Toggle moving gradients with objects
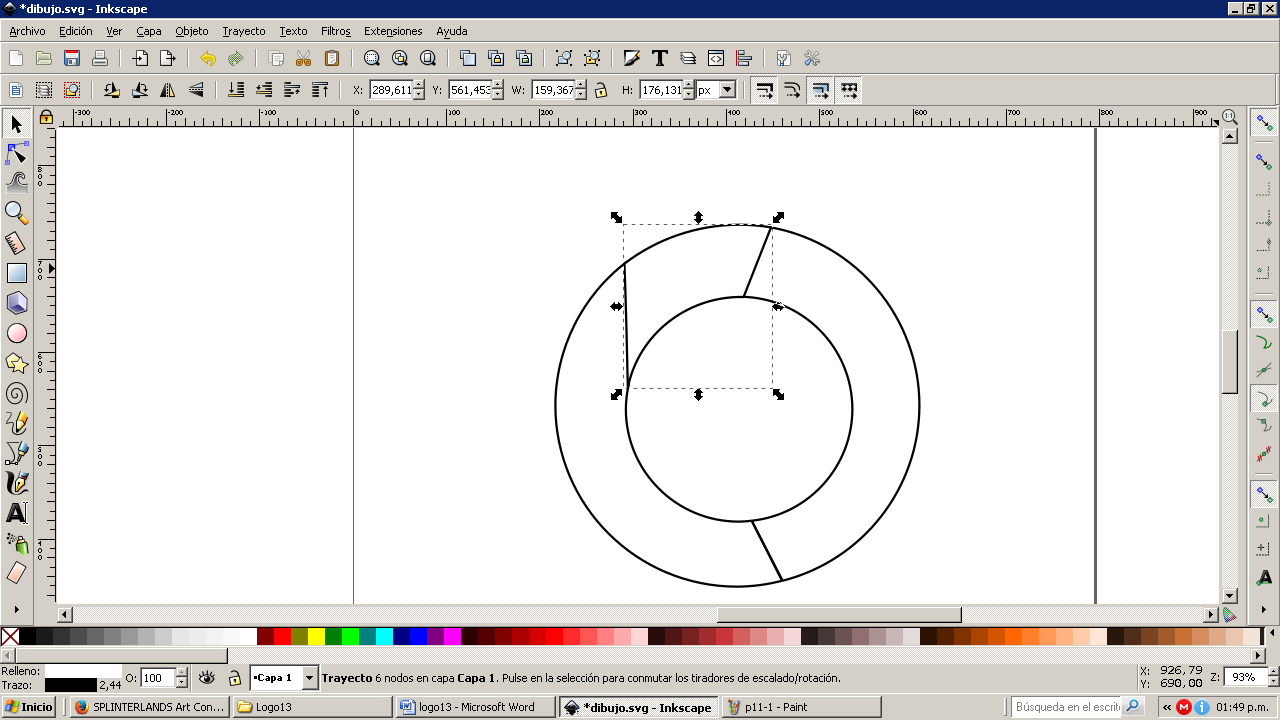Image resolution: width=1280 pixels, height=720 pixels. [820, 90]
